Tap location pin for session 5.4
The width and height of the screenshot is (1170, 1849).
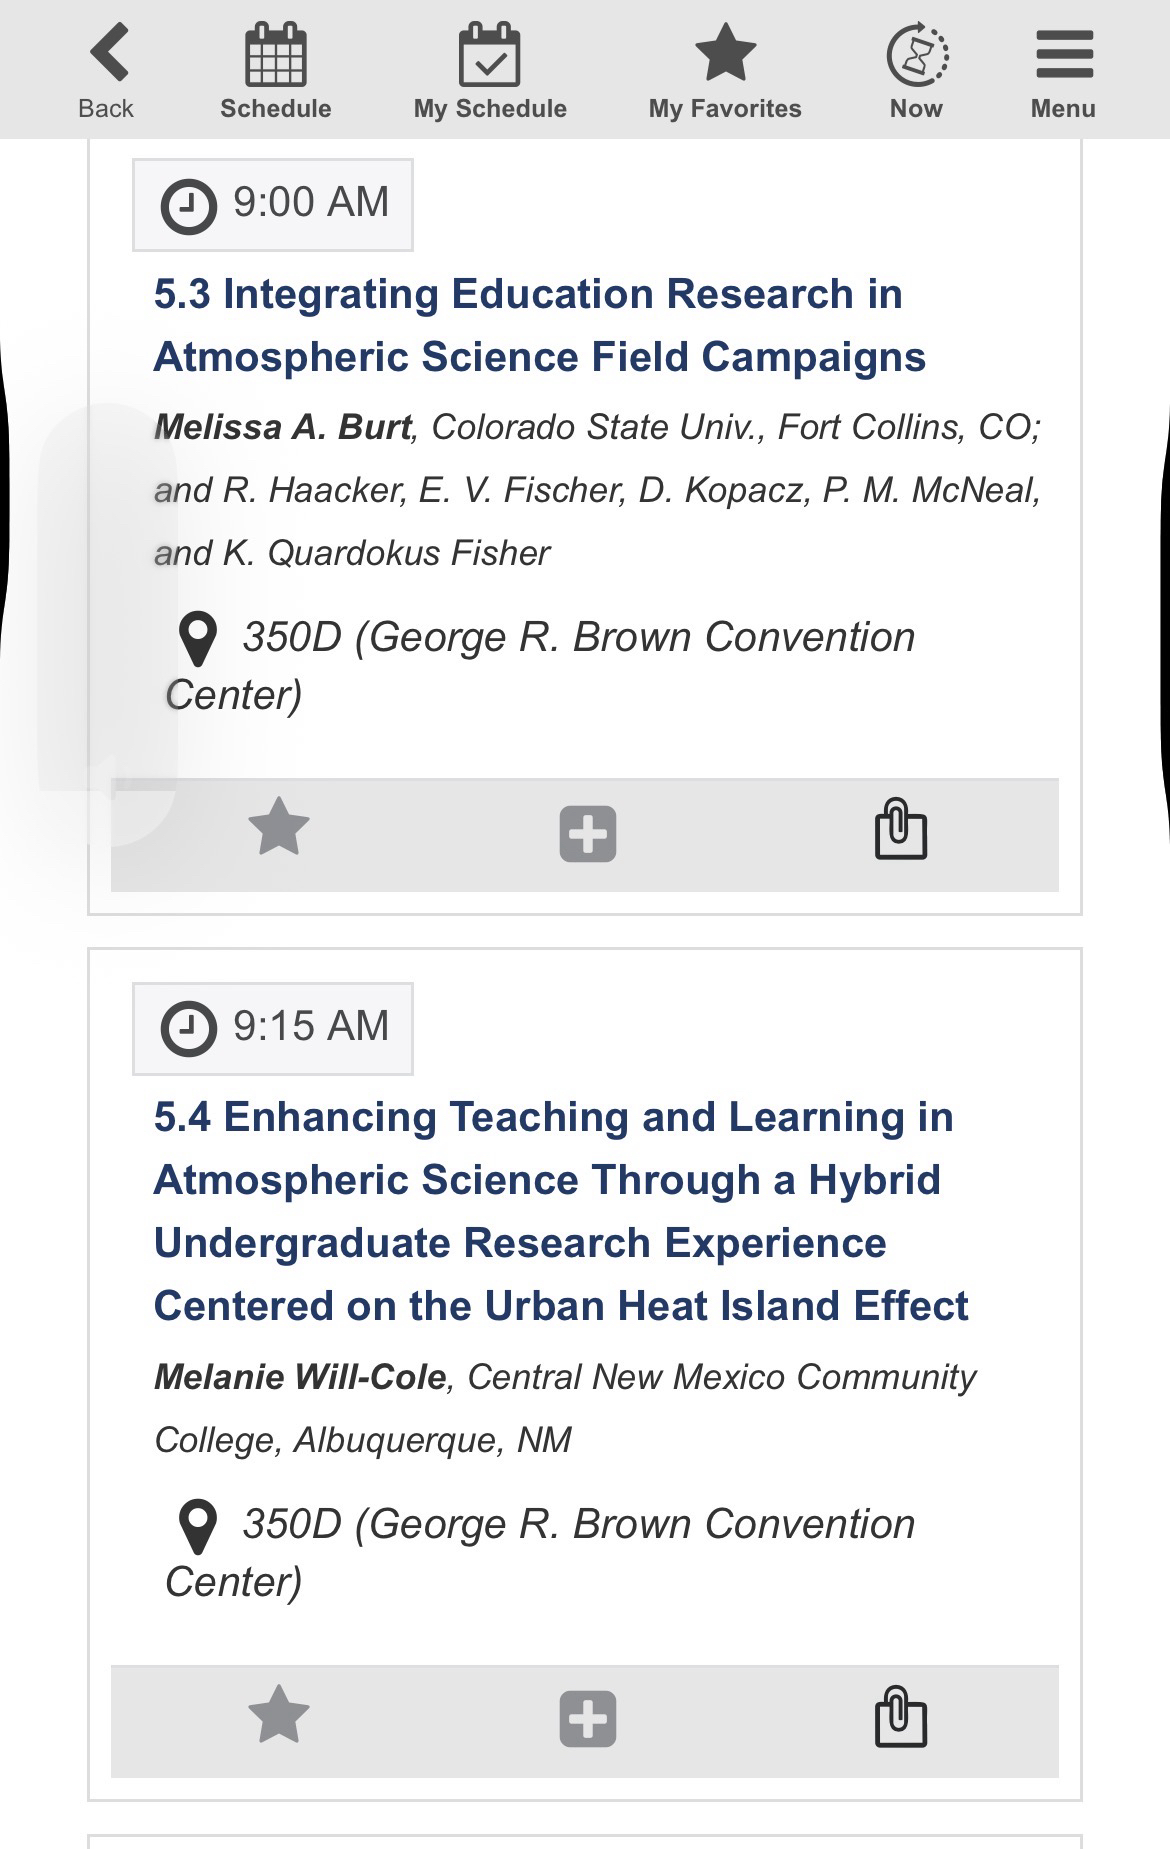tap(197, 1525)
